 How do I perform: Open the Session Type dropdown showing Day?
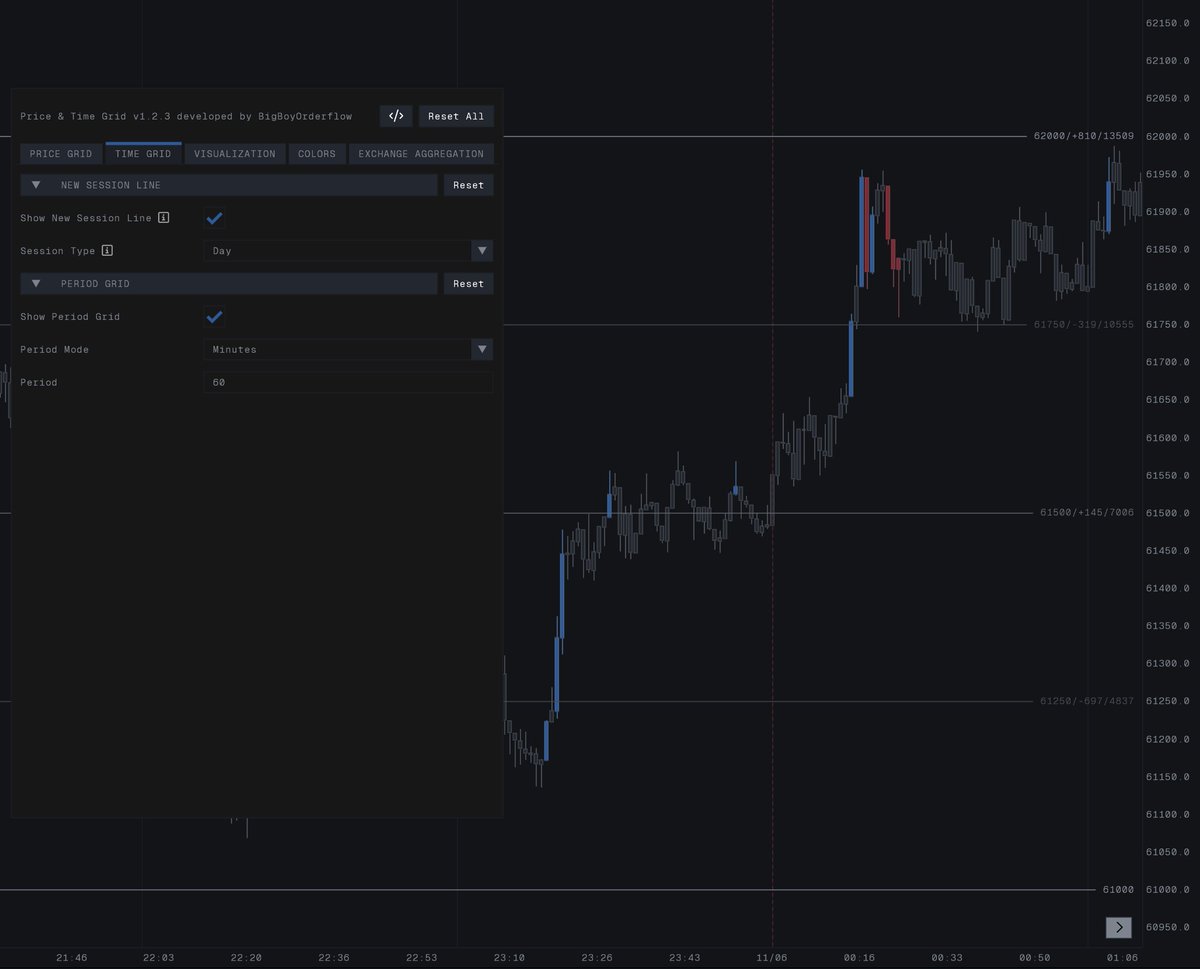348,251
